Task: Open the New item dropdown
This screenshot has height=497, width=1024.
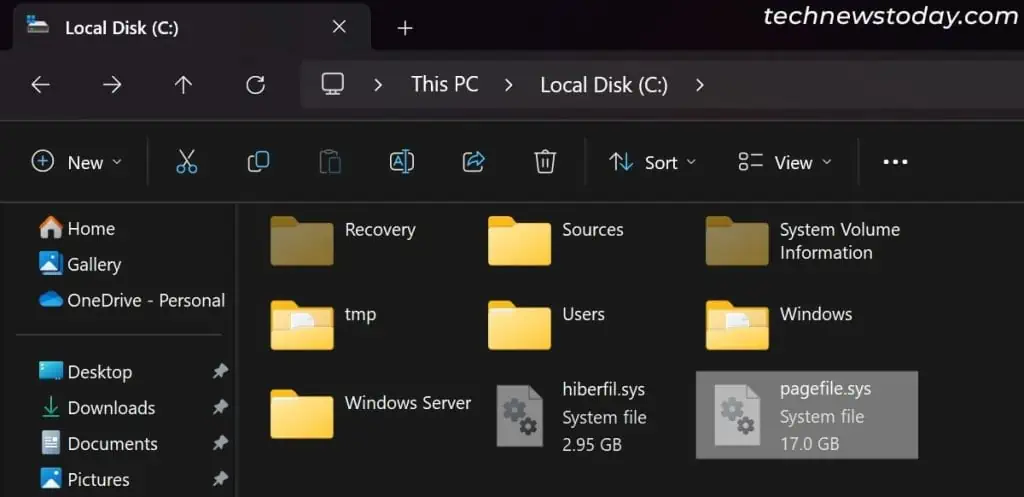Action: click(x=77, y=162)
